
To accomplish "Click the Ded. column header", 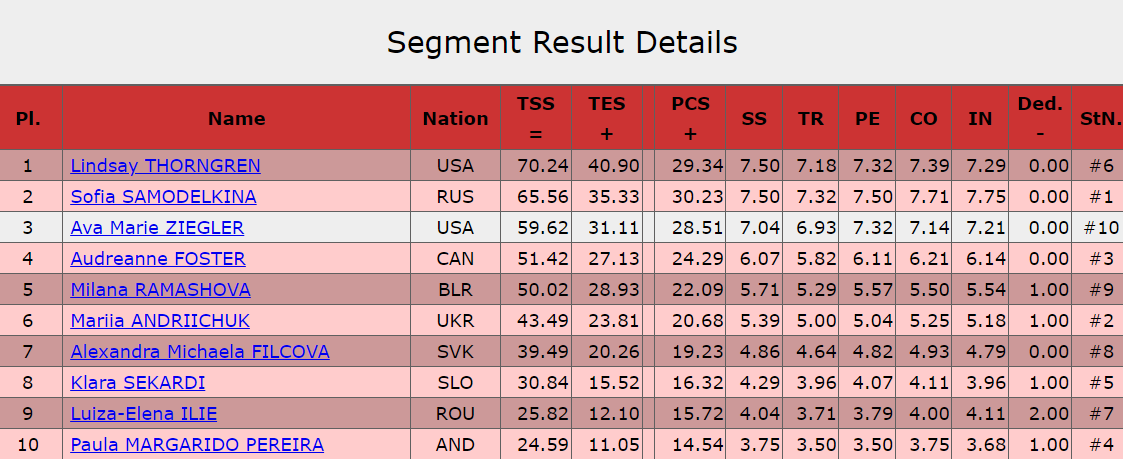I will (1040, 104).
